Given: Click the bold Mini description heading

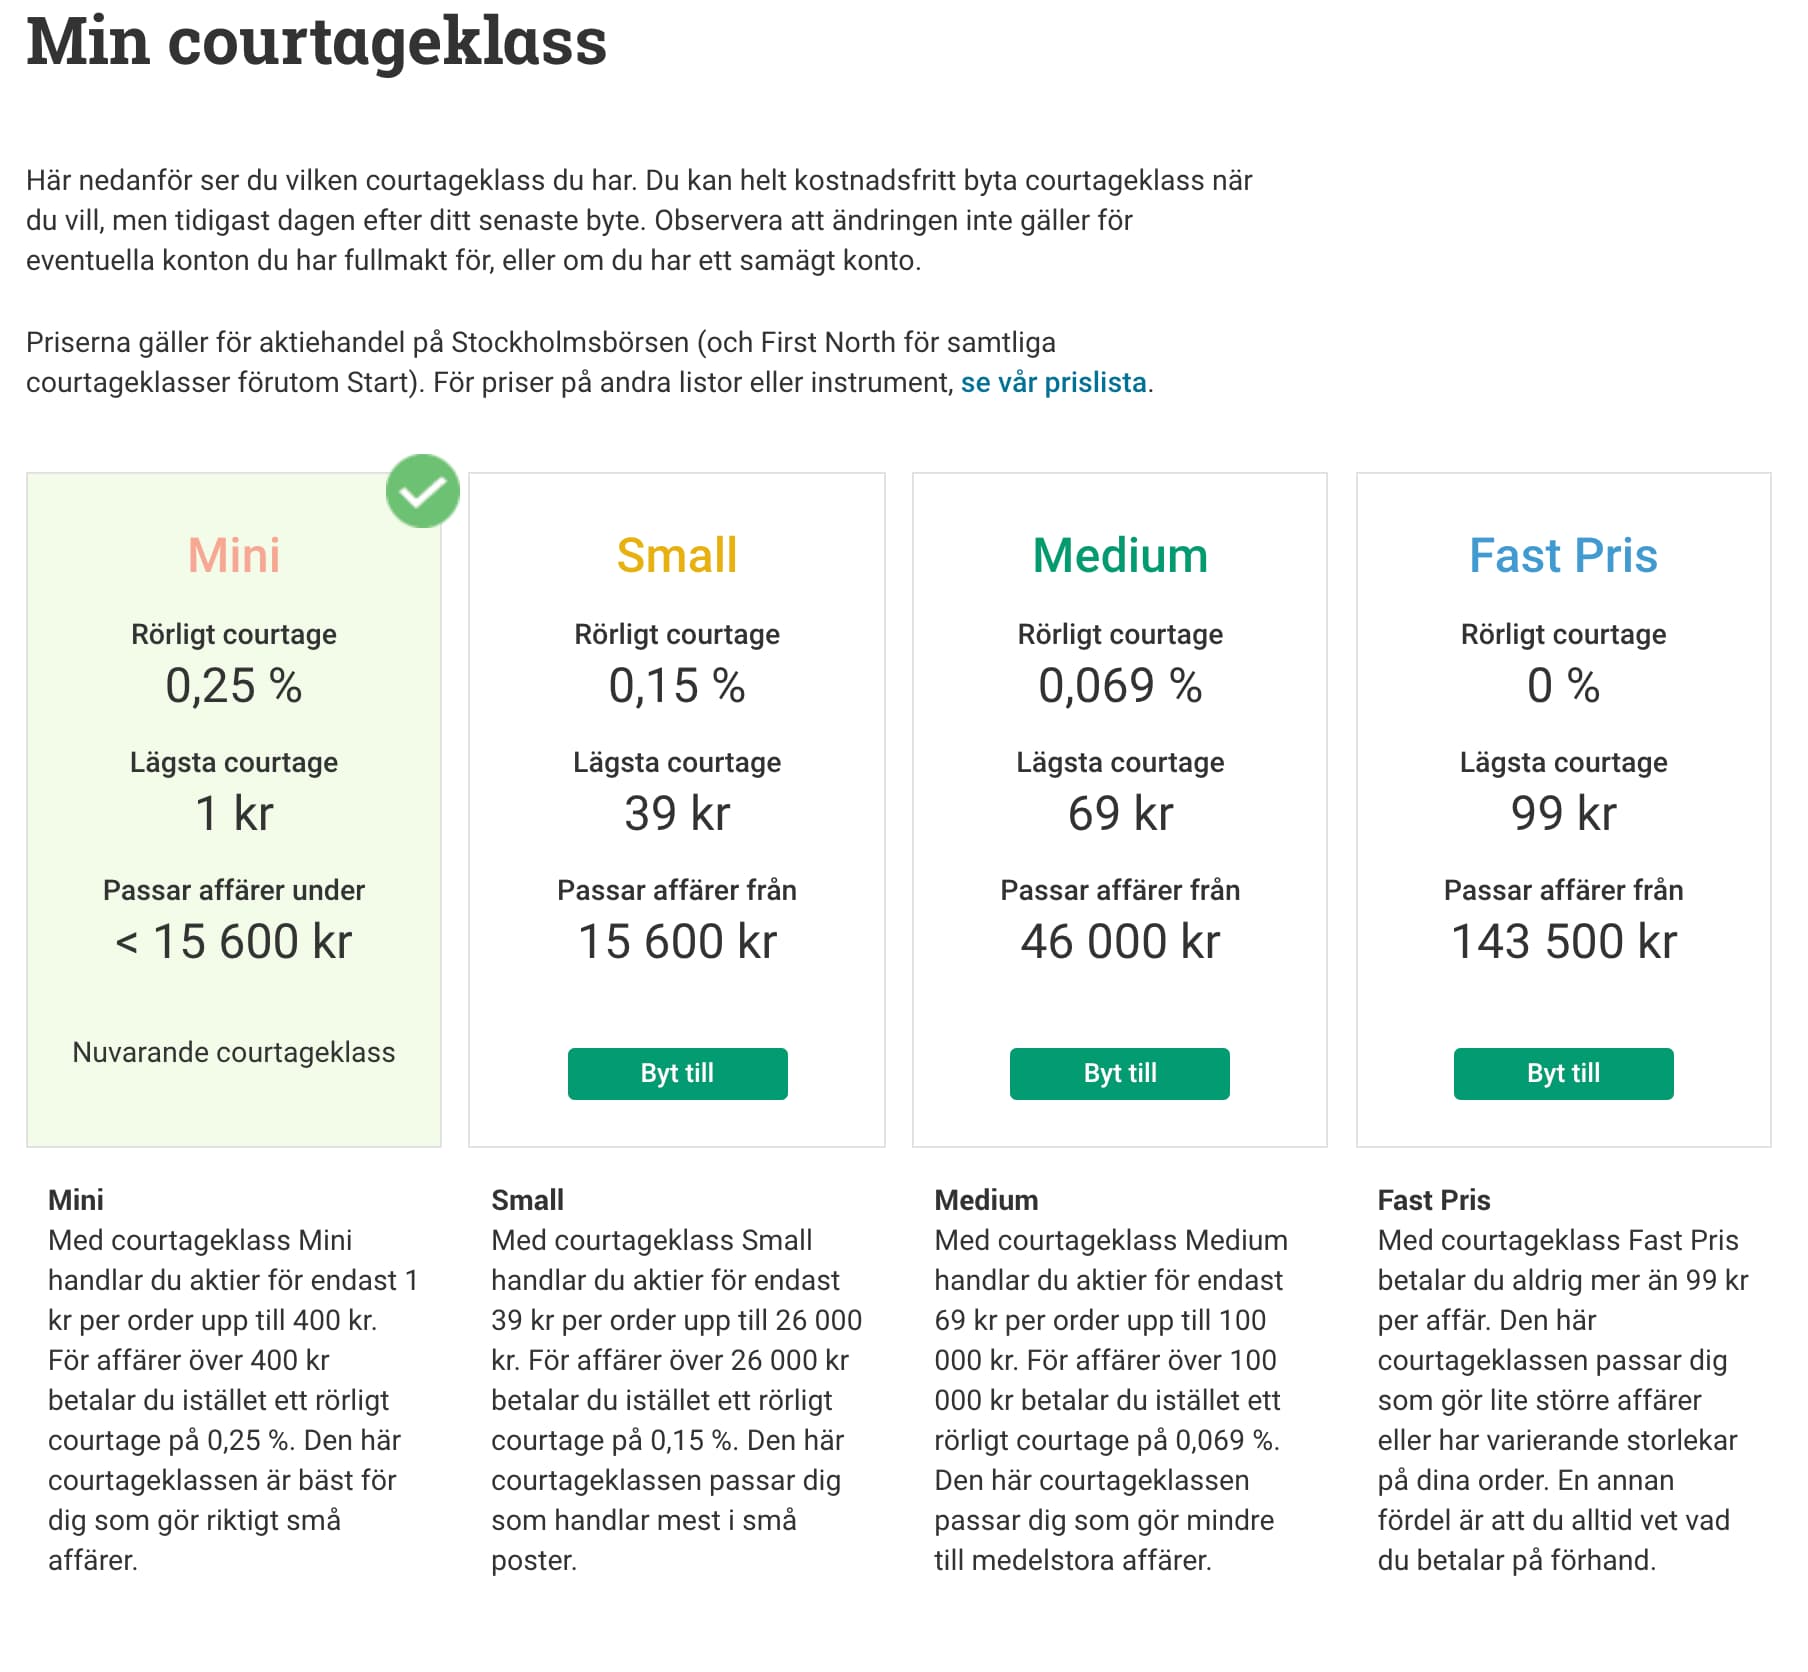Looking at the screenshot, I should click(76, 1200).
